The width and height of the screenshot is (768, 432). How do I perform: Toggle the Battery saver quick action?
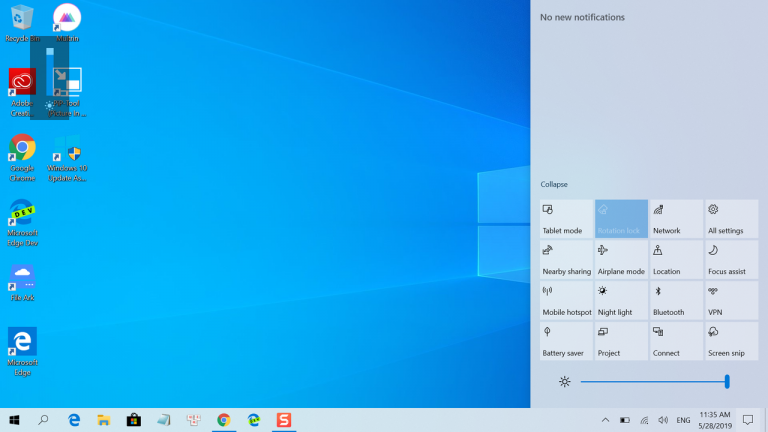click(x=566, y=341)
